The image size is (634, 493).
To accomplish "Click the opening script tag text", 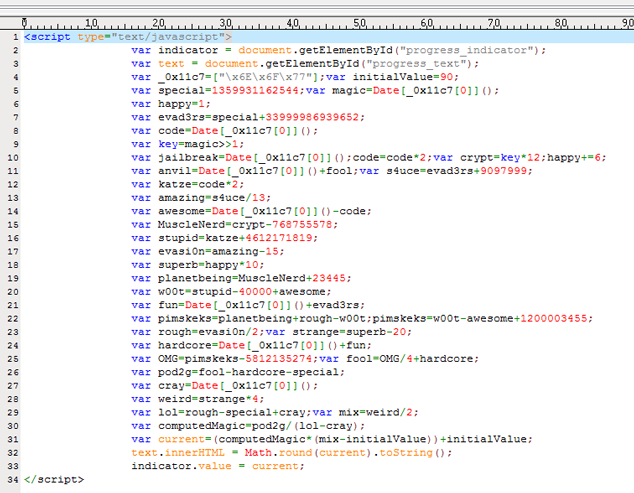I will (128, 37).
